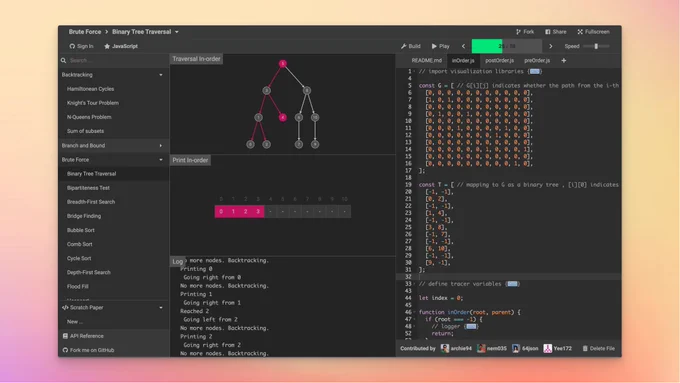Select Binary Tree Traversal in sidebar
Screen dimensions: 680x383
click(x=114, y=173)
